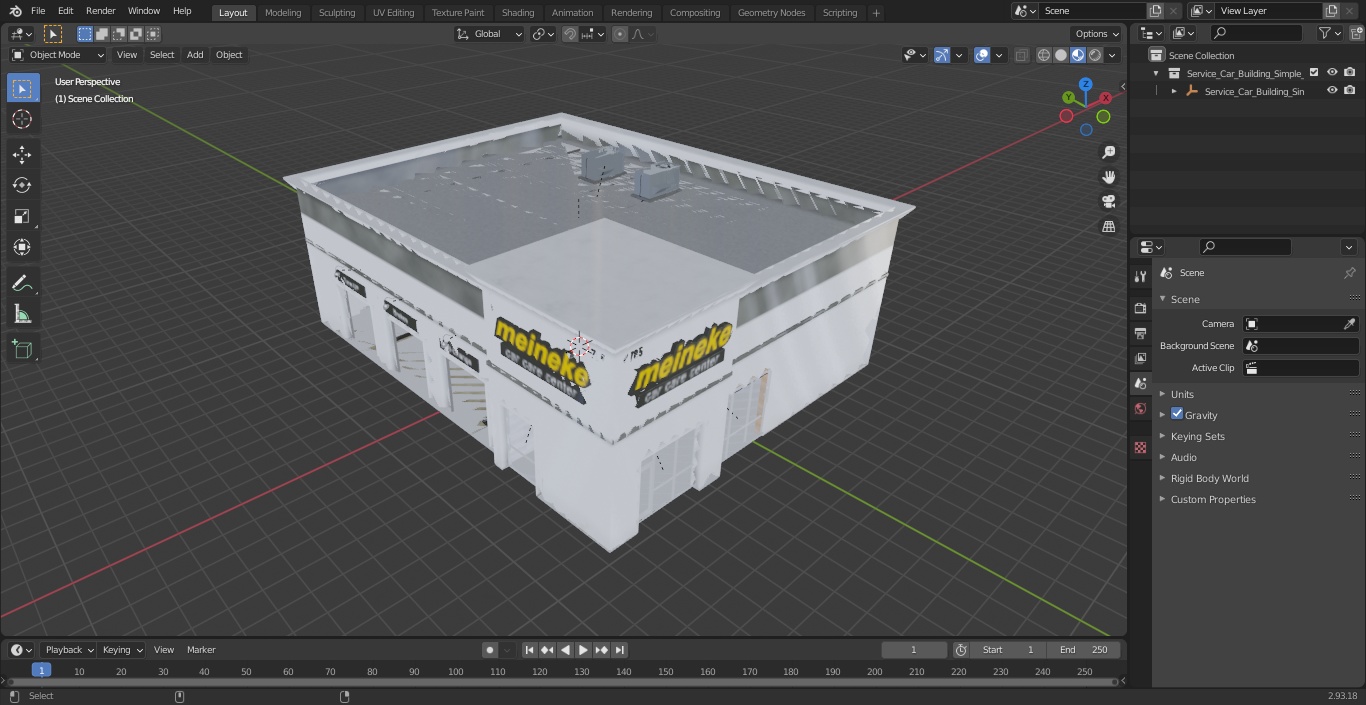Select the Move tool
This screenshot has height=705, width=1366.
tap(22, 154)
